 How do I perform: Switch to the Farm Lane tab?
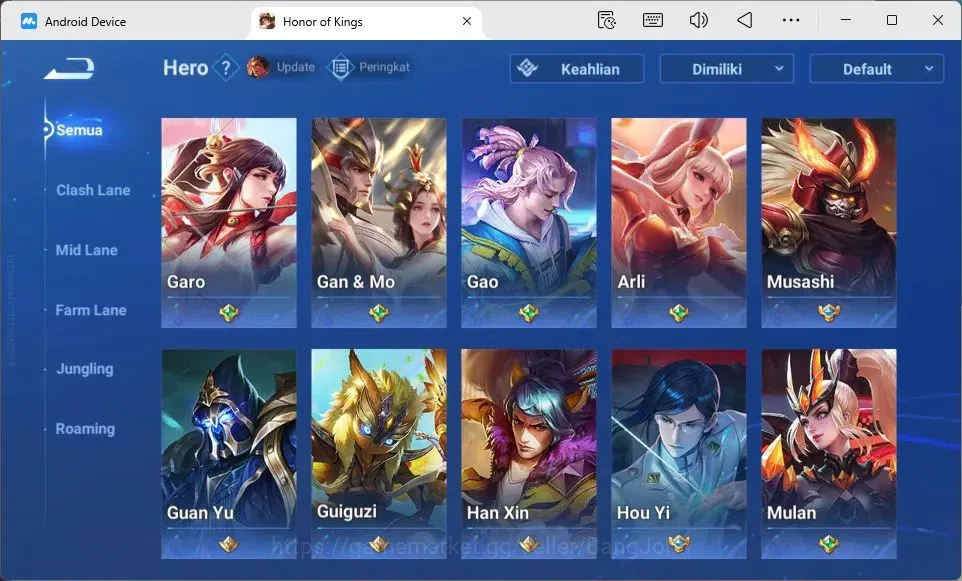[91, 310]
